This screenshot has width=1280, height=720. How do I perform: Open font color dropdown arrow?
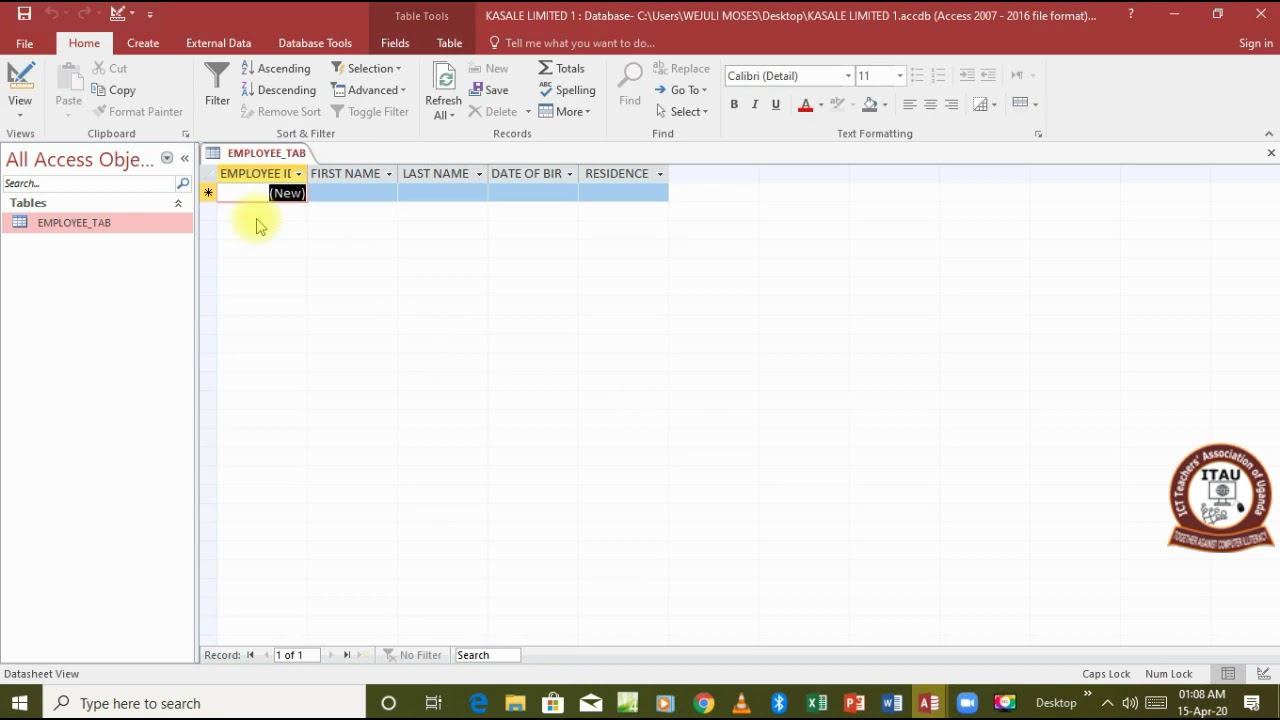[821, 104]
